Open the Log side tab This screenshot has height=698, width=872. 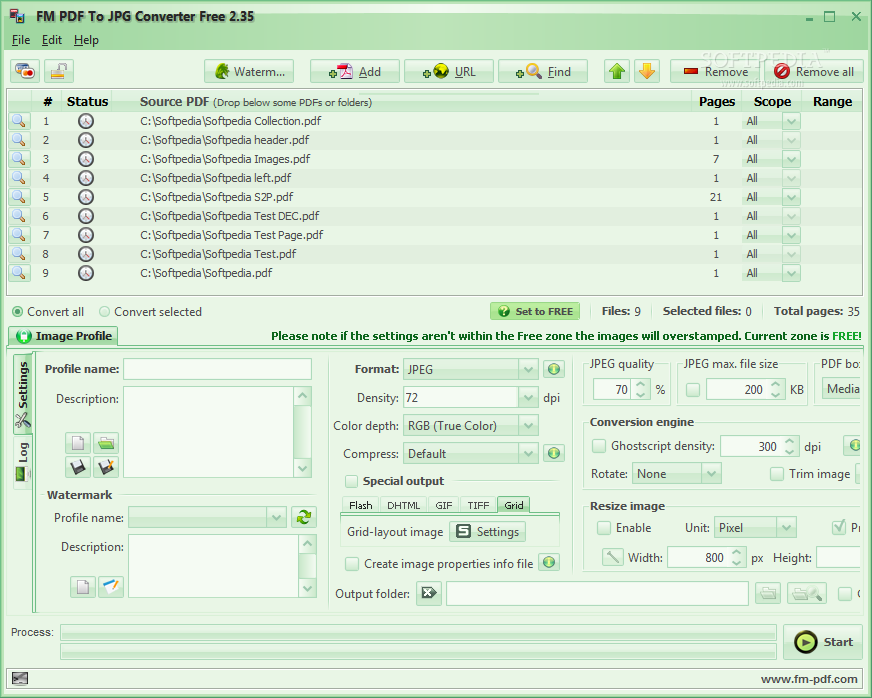coord(22,462)
